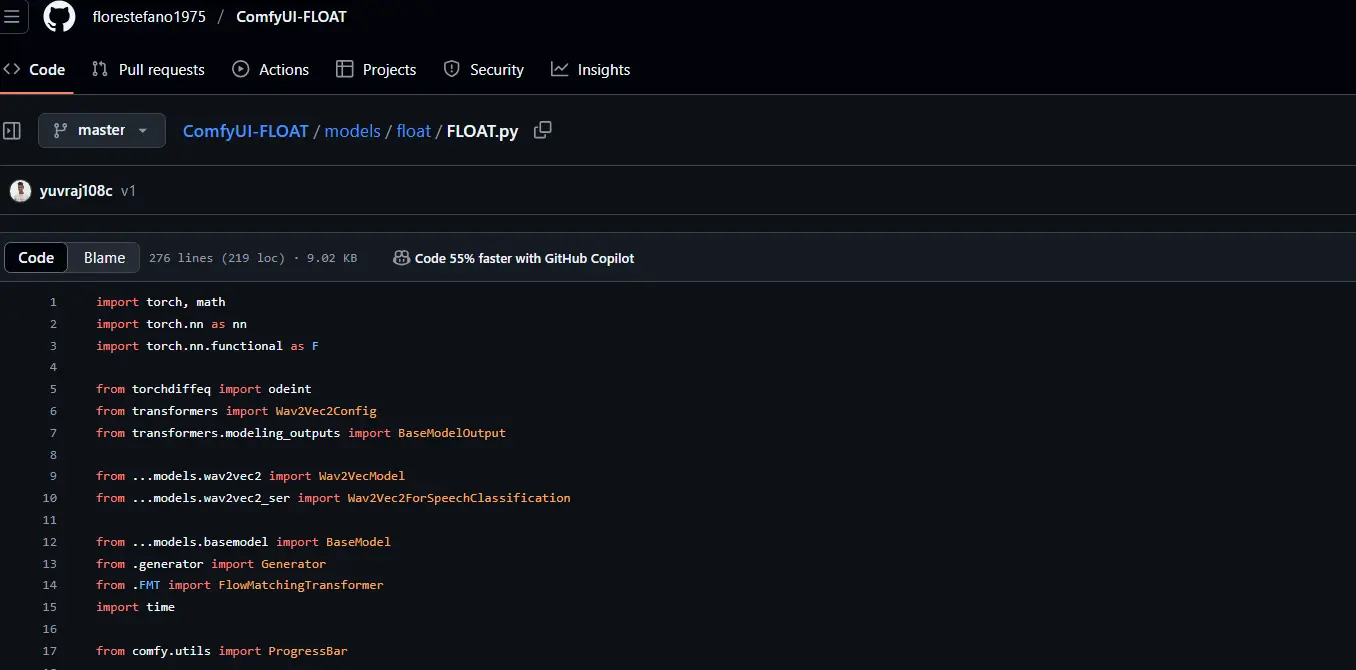Viewport: 1356px width, 670px height.
Task: Click 'import time' code line
Action: 135,607
